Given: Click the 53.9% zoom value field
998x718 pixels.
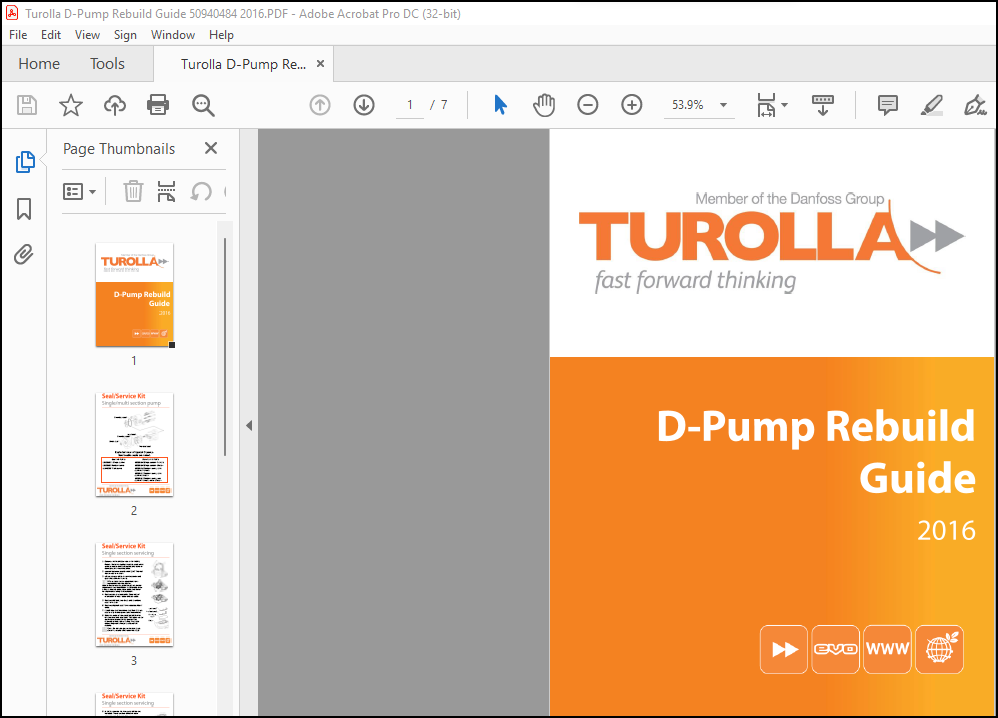Looking at the screenshot, I should 687,105.
